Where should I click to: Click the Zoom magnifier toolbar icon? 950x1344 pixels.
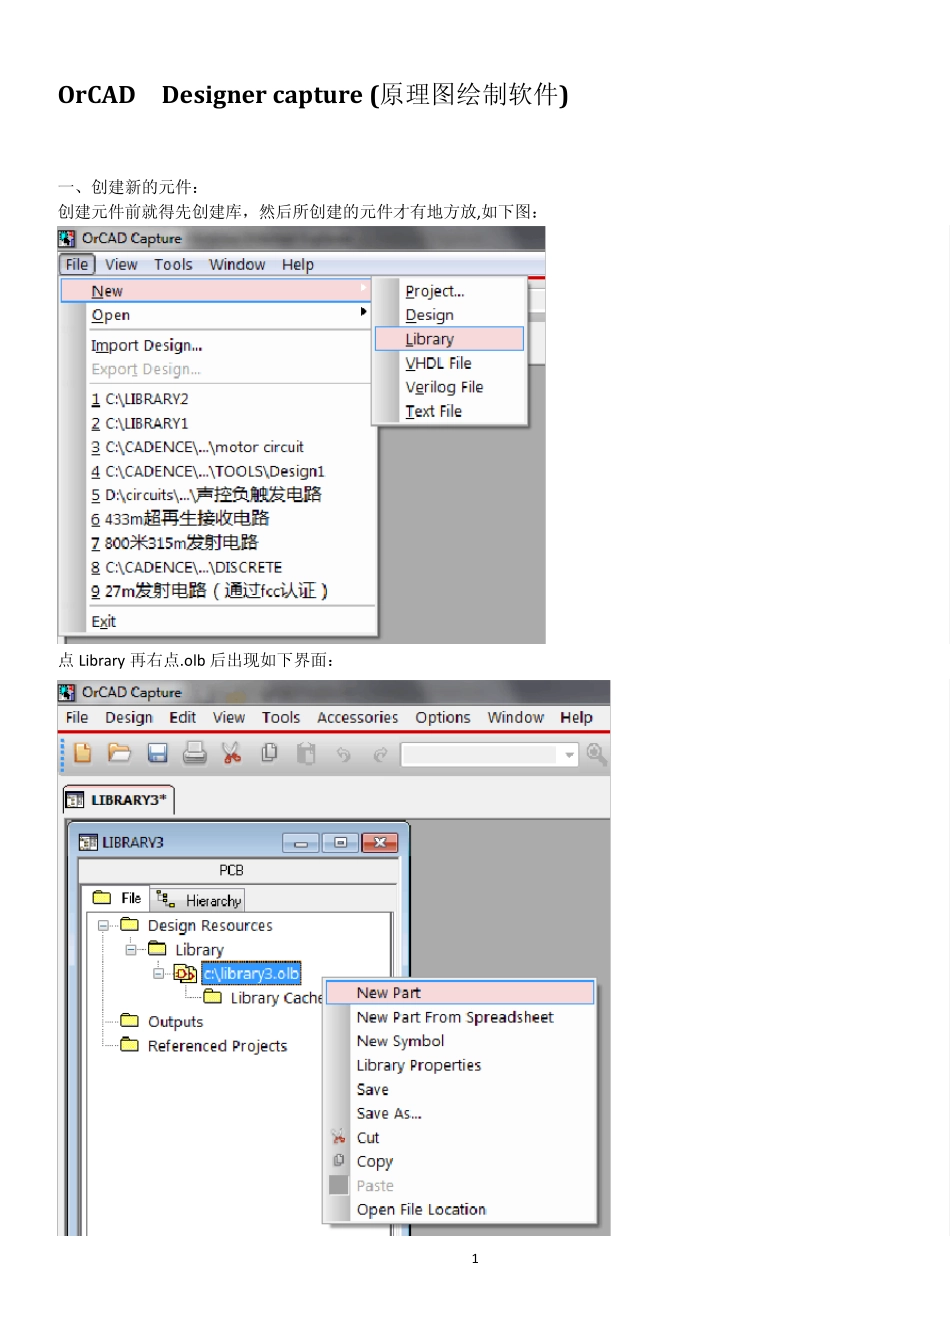tap(597, 754)
